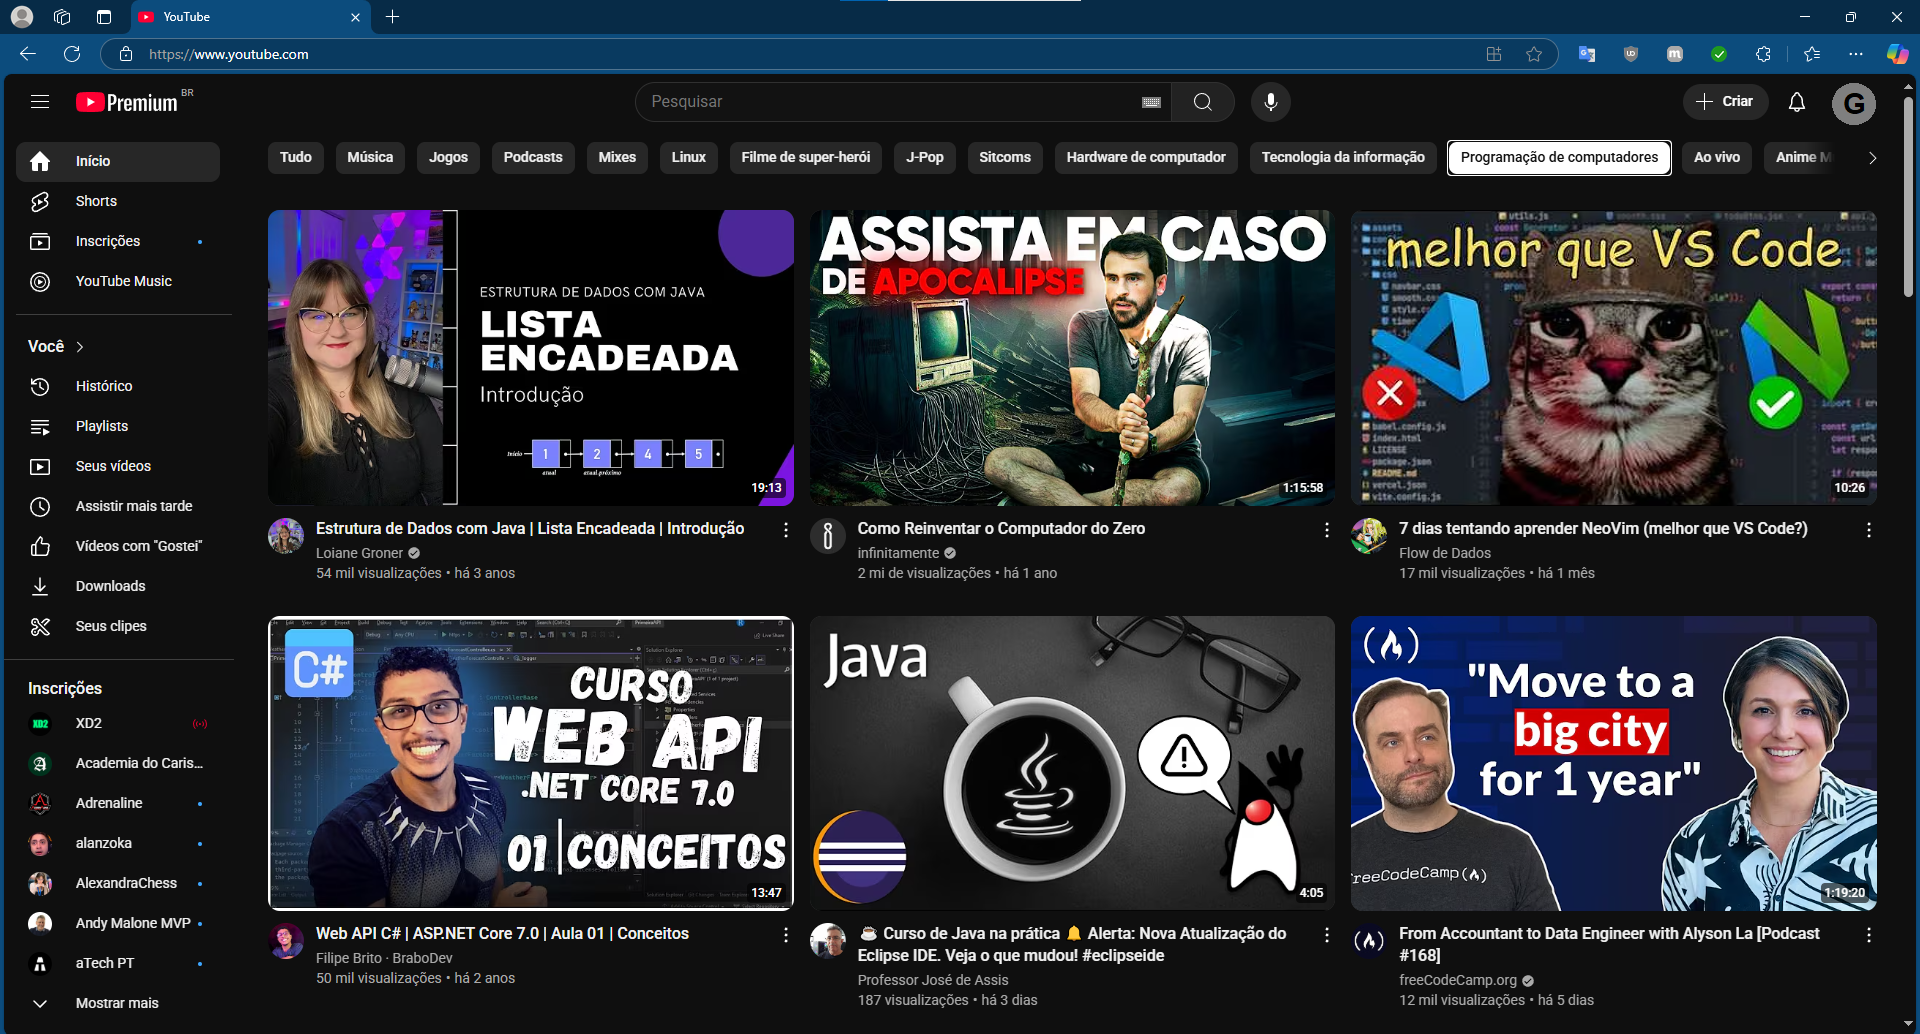This screenshot has height=1034, width=1920.
Task: Click the infinitamente channel avatar
Action: [827, 536]
